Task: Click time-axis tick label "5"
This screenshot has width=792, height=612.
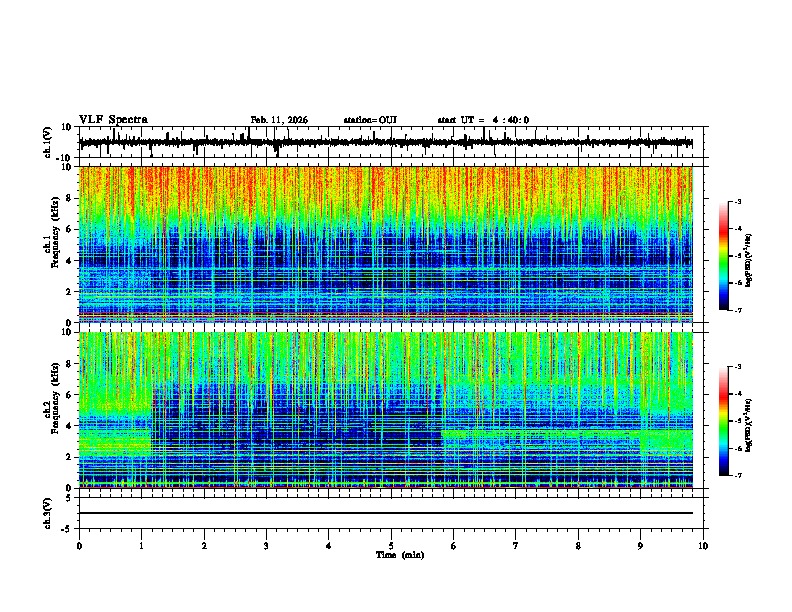Action: coord(391,546)
